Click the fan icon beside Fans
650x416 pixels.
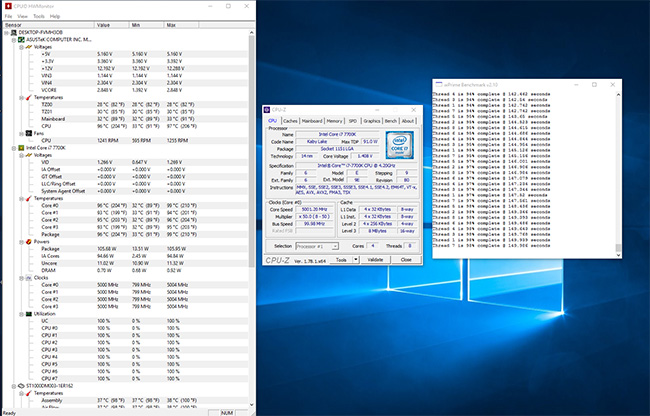(x=29, y=133)
